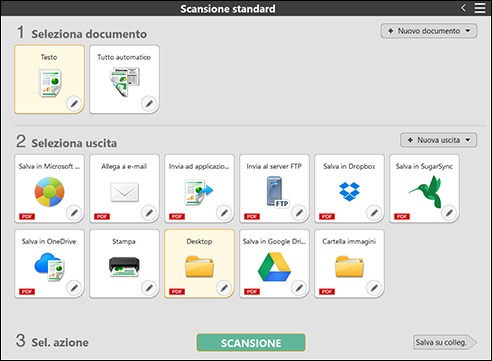Edit Salva in Dropbox output pencil
Screen dimensions: 492x361
pyautogui.click(x=374, y=212)
